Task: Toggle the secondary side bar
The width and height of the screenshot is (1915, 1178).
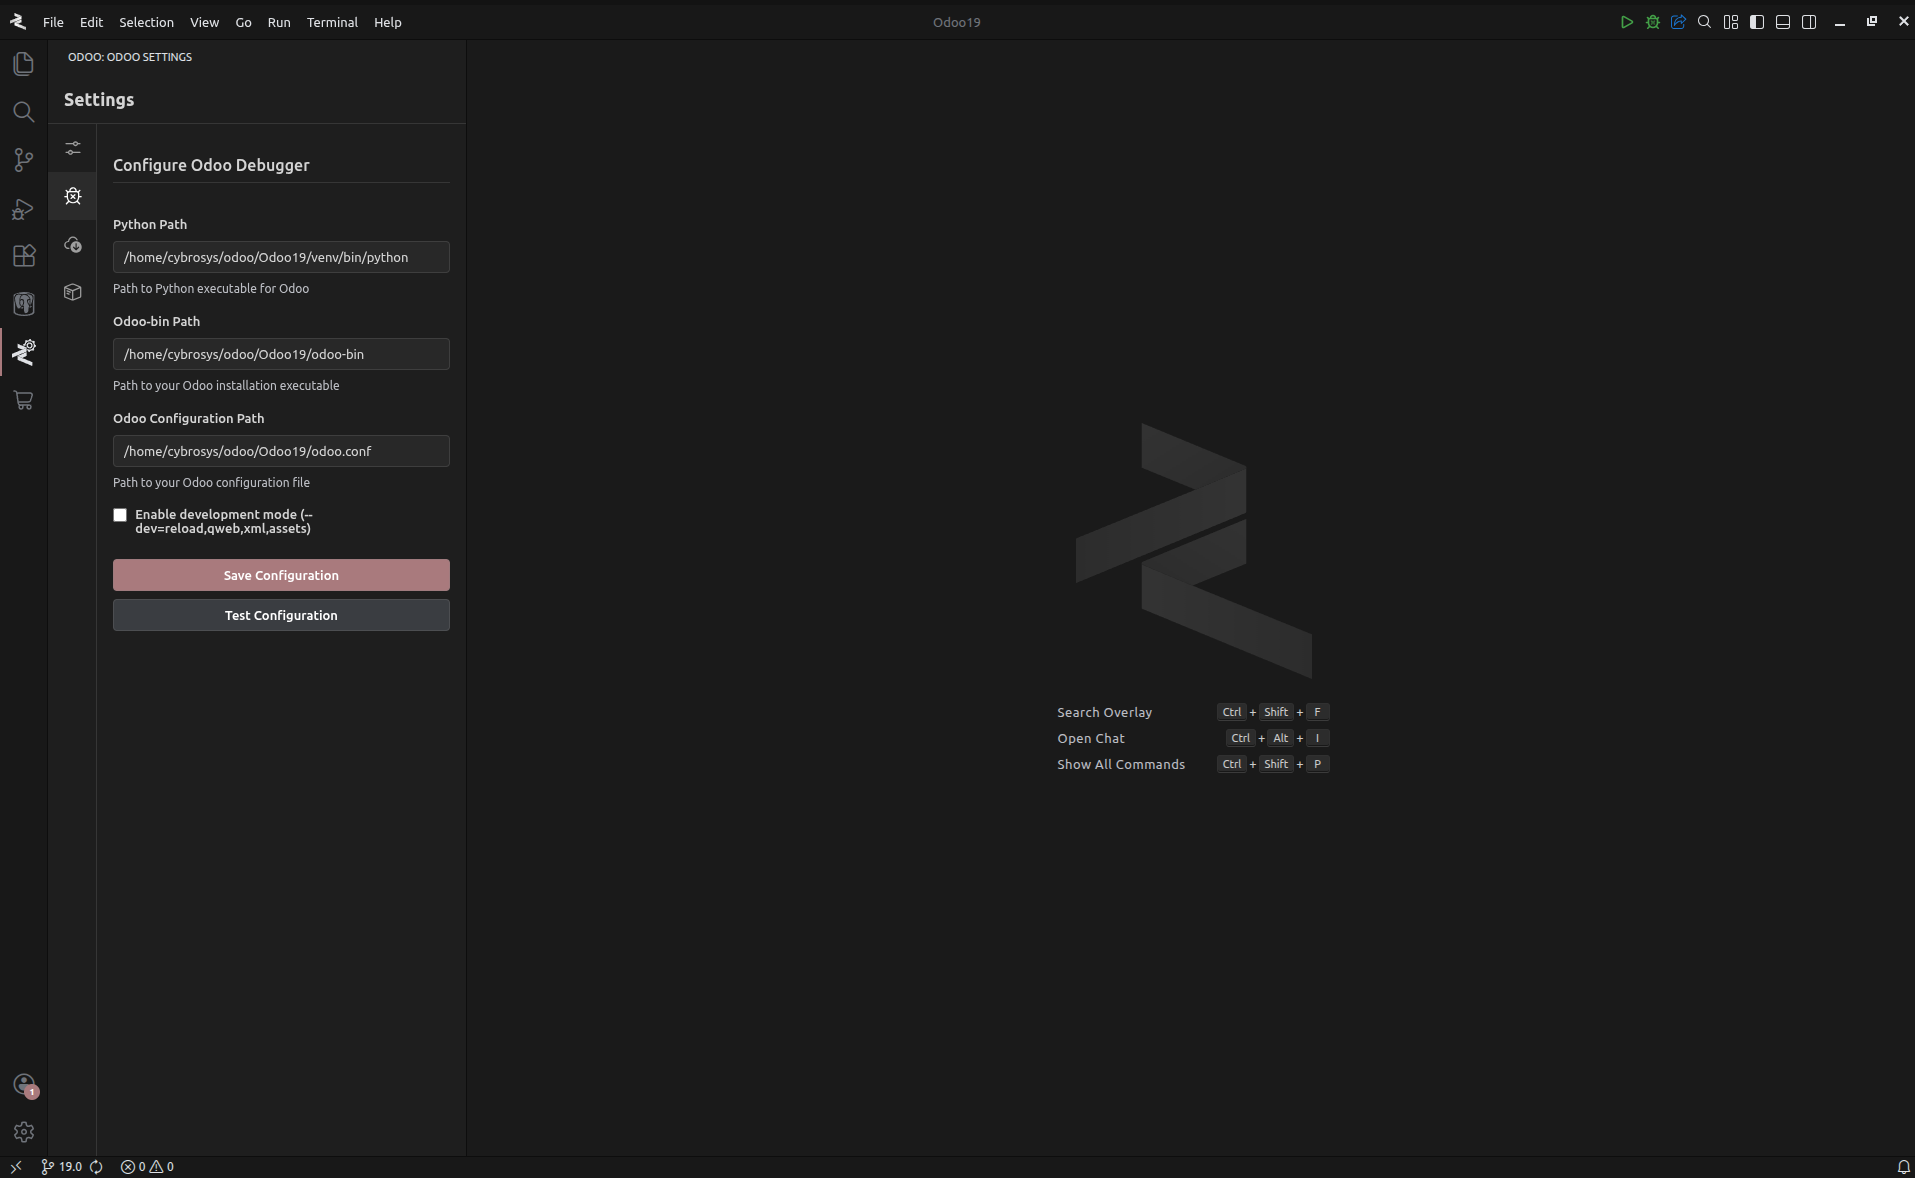Action: coord(1809,22)
